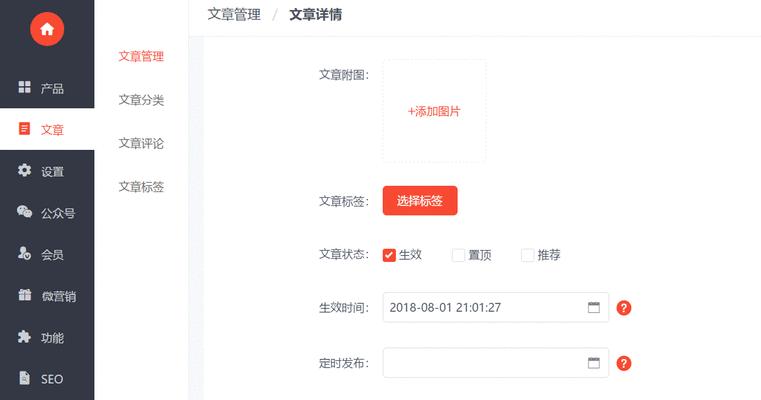
Task: Open 设置 in the sidebar
Action: coord(47,171)
